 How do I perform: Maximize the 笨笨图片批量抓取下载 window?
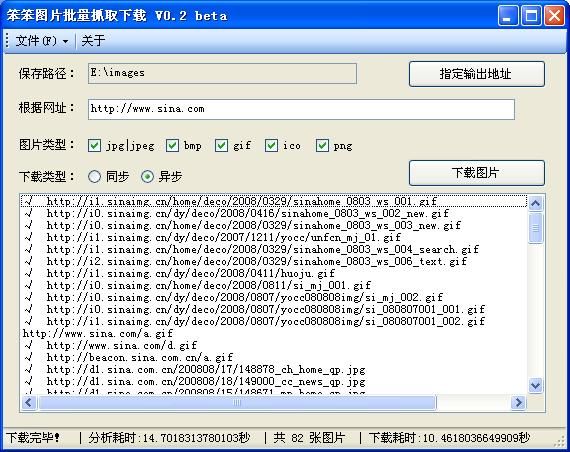pyautogui.click(x=531, y=16)
